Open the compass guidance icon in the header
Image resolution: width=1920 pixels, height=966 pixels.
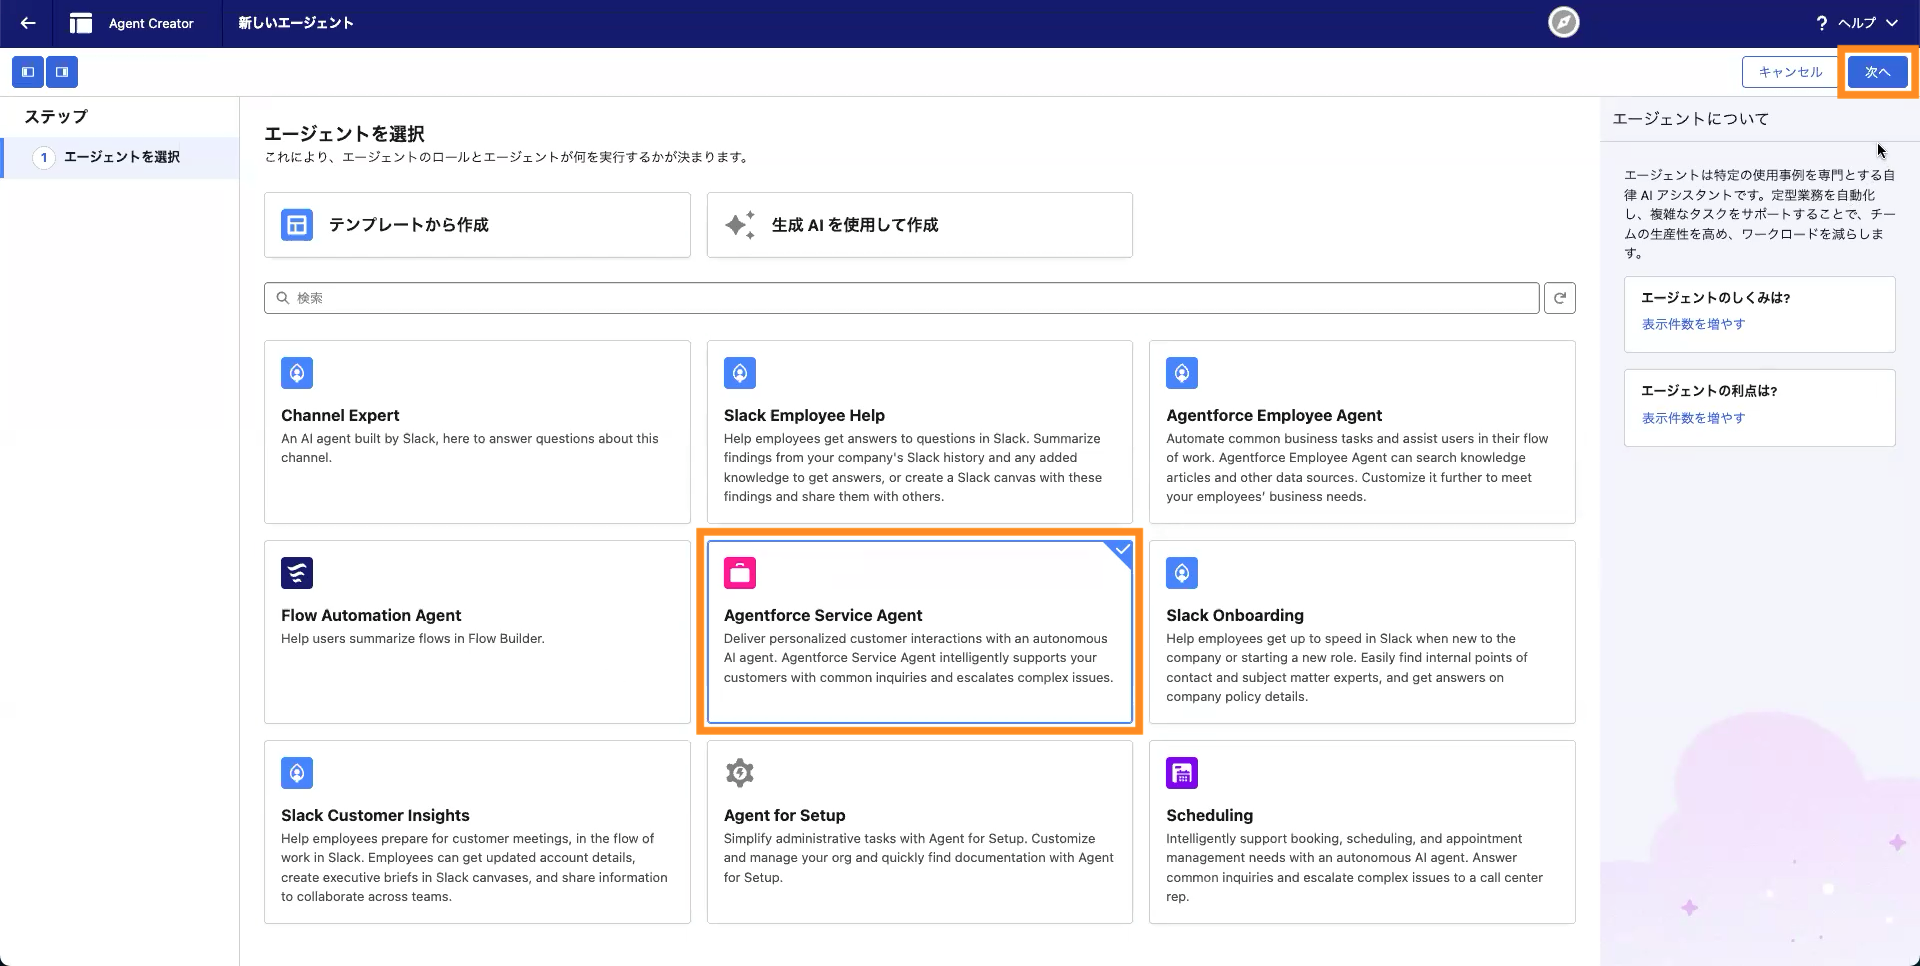click(x=1563, y=22)
